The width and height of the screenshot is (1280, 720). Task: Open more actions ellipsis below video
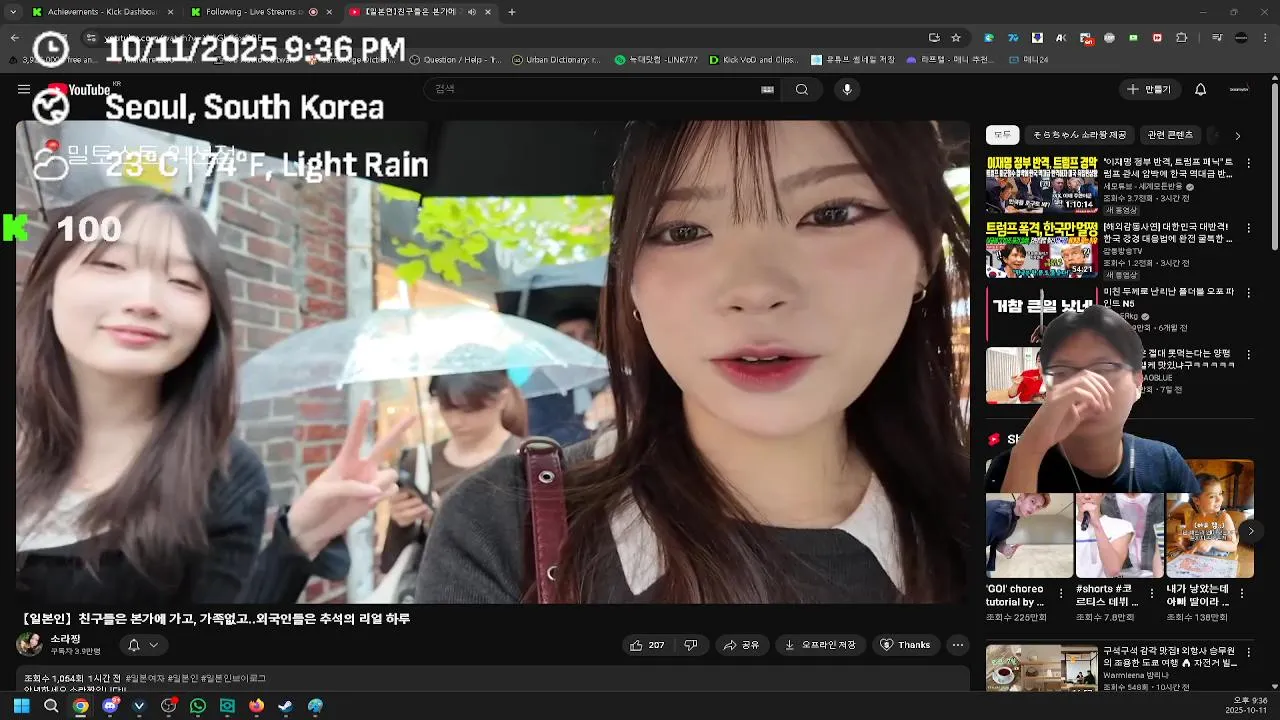click(x=958, y=645)
